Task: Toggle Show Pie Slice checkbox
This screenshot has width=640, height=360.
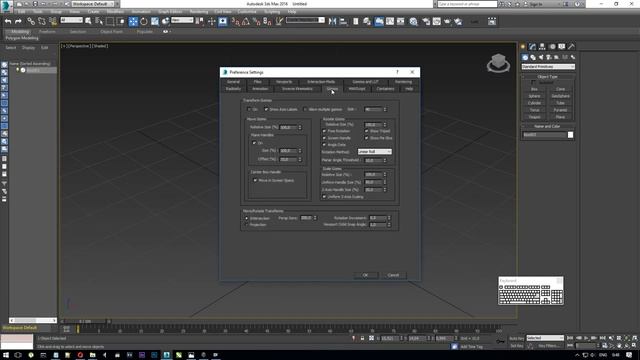Action: tap(367, 138)
